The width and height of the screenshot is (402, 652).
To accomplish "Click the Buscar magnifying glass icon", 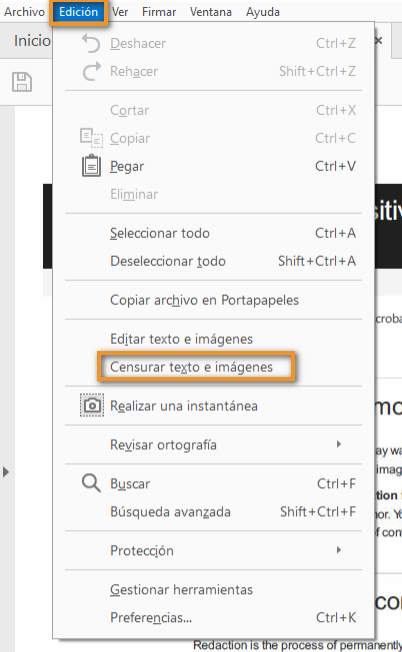I will point(91,483).
